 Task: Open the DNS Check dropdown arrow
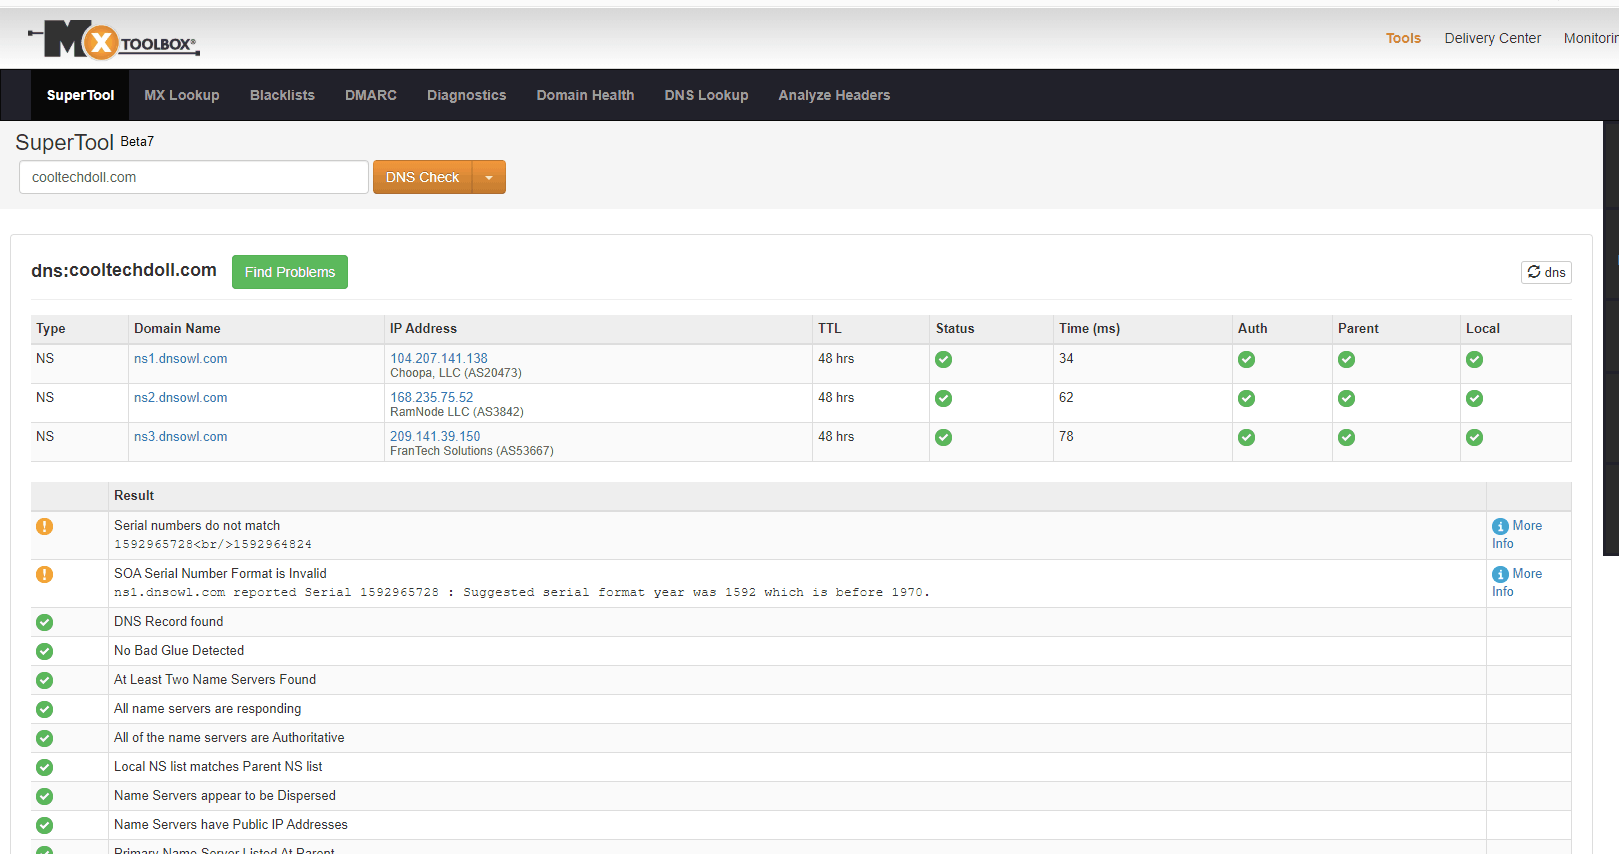coord(489,177)
